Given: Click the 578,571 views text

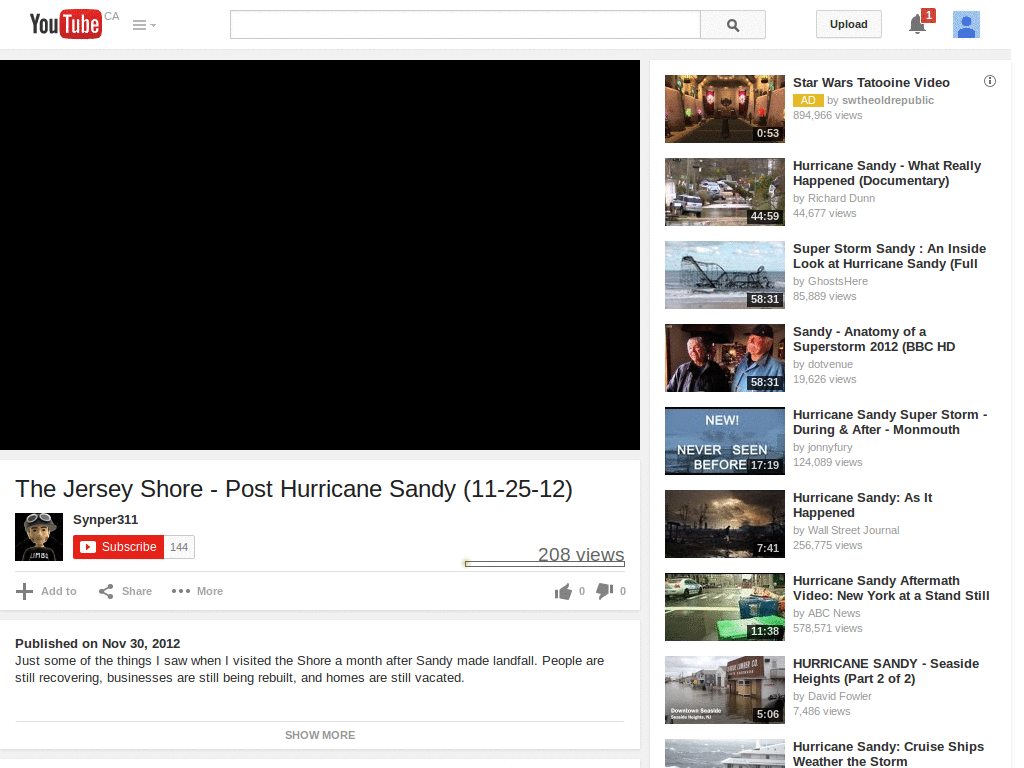Looking at the screenshot, I should (827, 628).
